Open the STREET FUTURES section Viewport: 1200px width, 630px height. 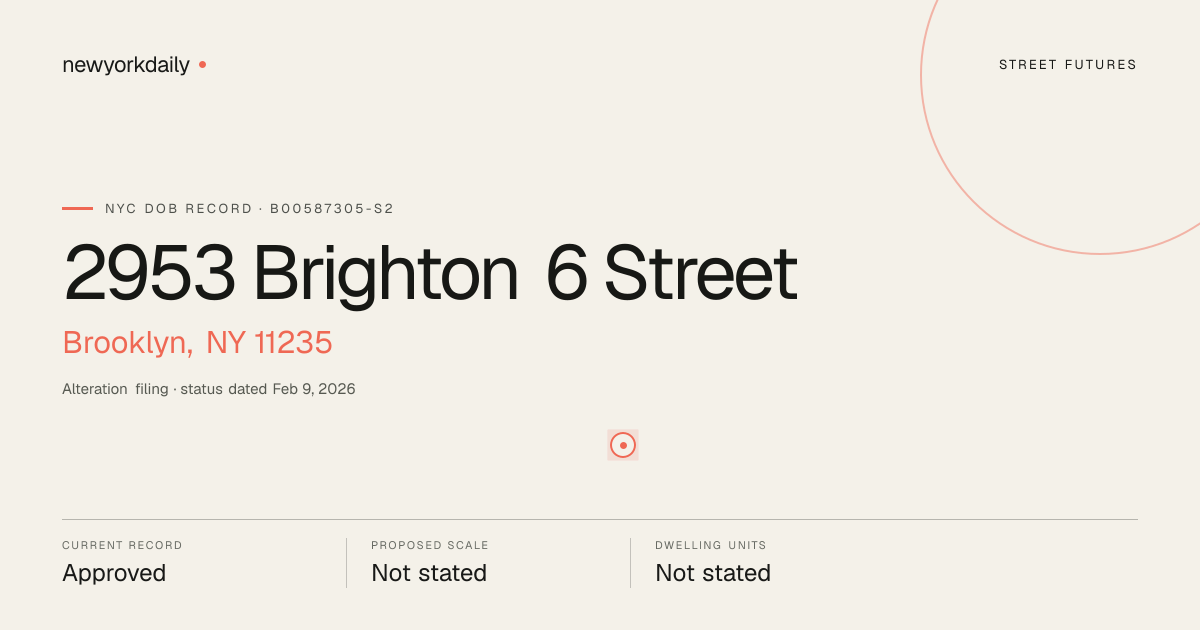click(x=1068, y=65)
